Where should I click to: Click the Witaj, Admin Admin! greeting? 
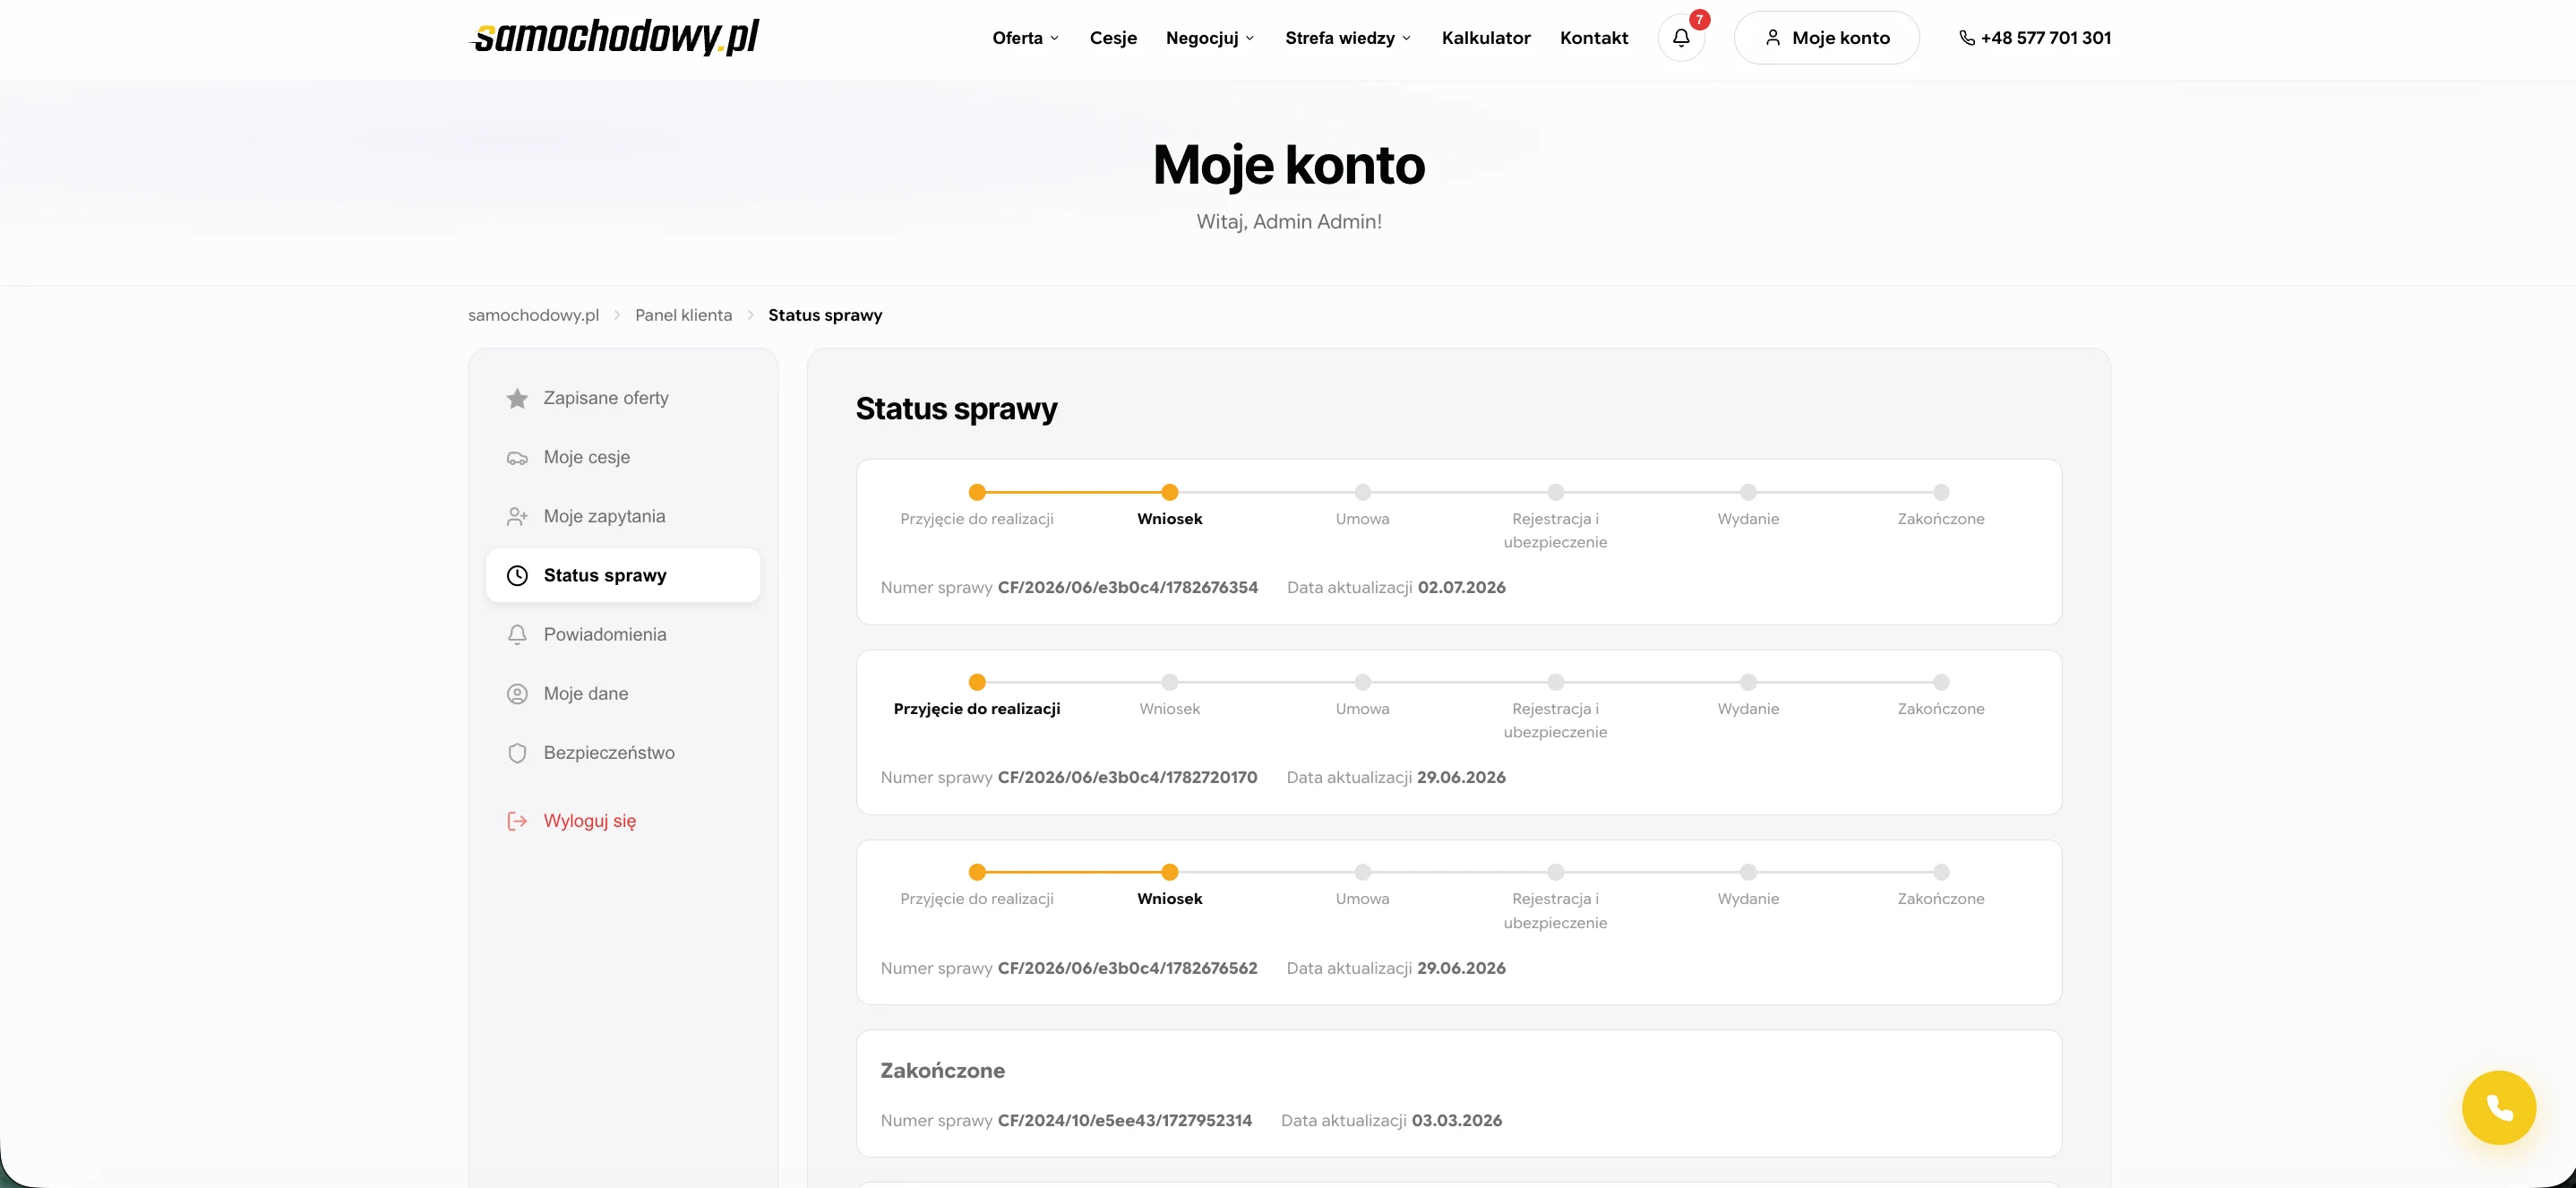click(1288, 221)
